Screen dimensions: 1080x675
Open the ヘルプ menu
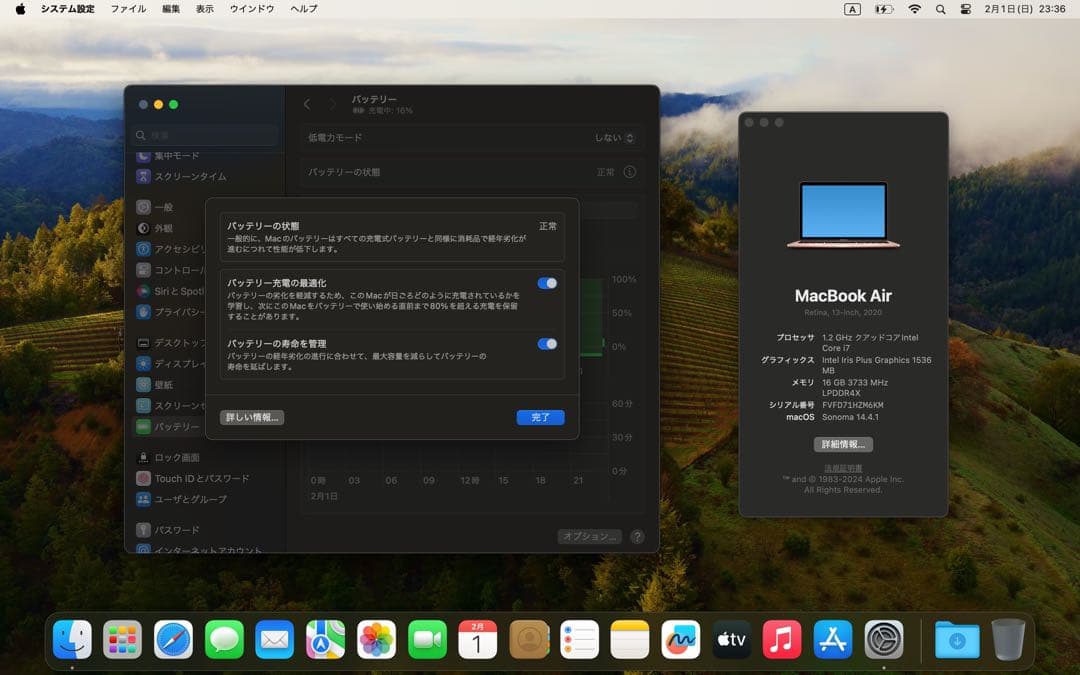coord(302,9)
